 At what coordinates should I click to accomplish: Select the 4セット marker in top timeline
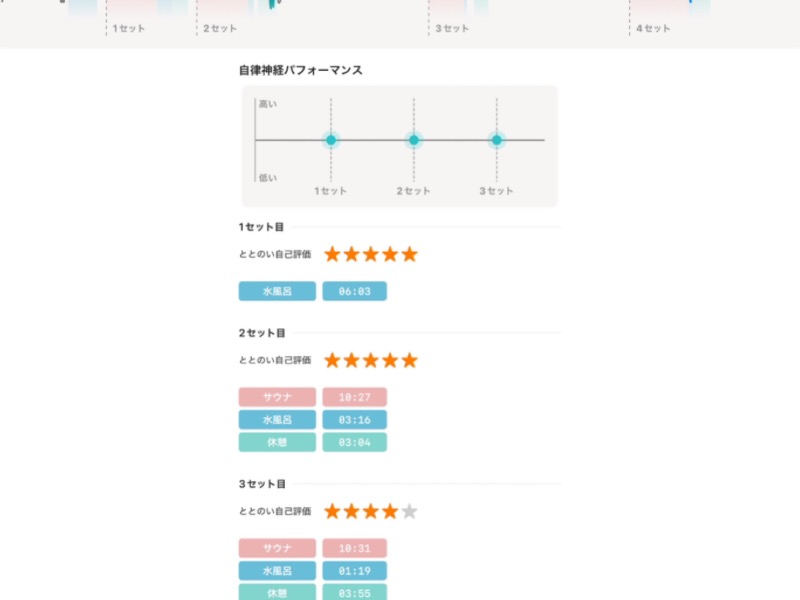[x=653, y=28]
